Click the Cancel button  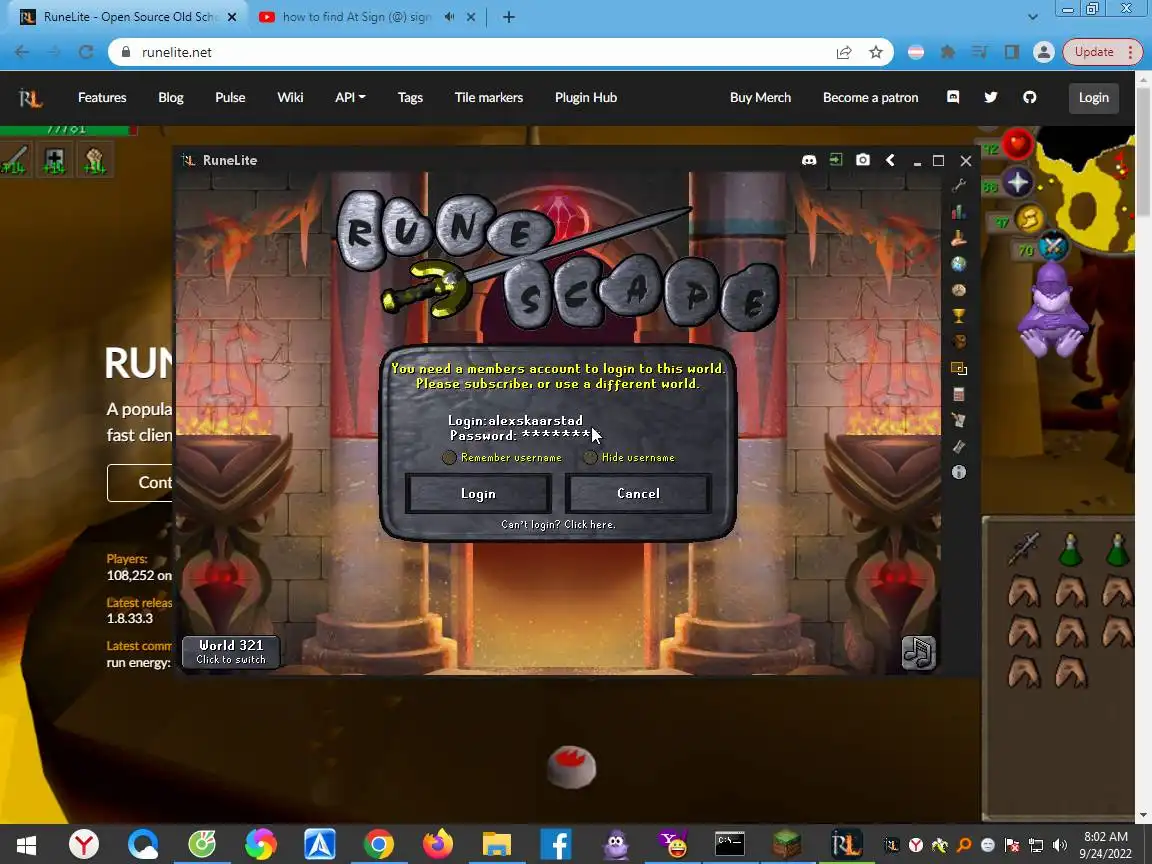(x=638, y=494)
